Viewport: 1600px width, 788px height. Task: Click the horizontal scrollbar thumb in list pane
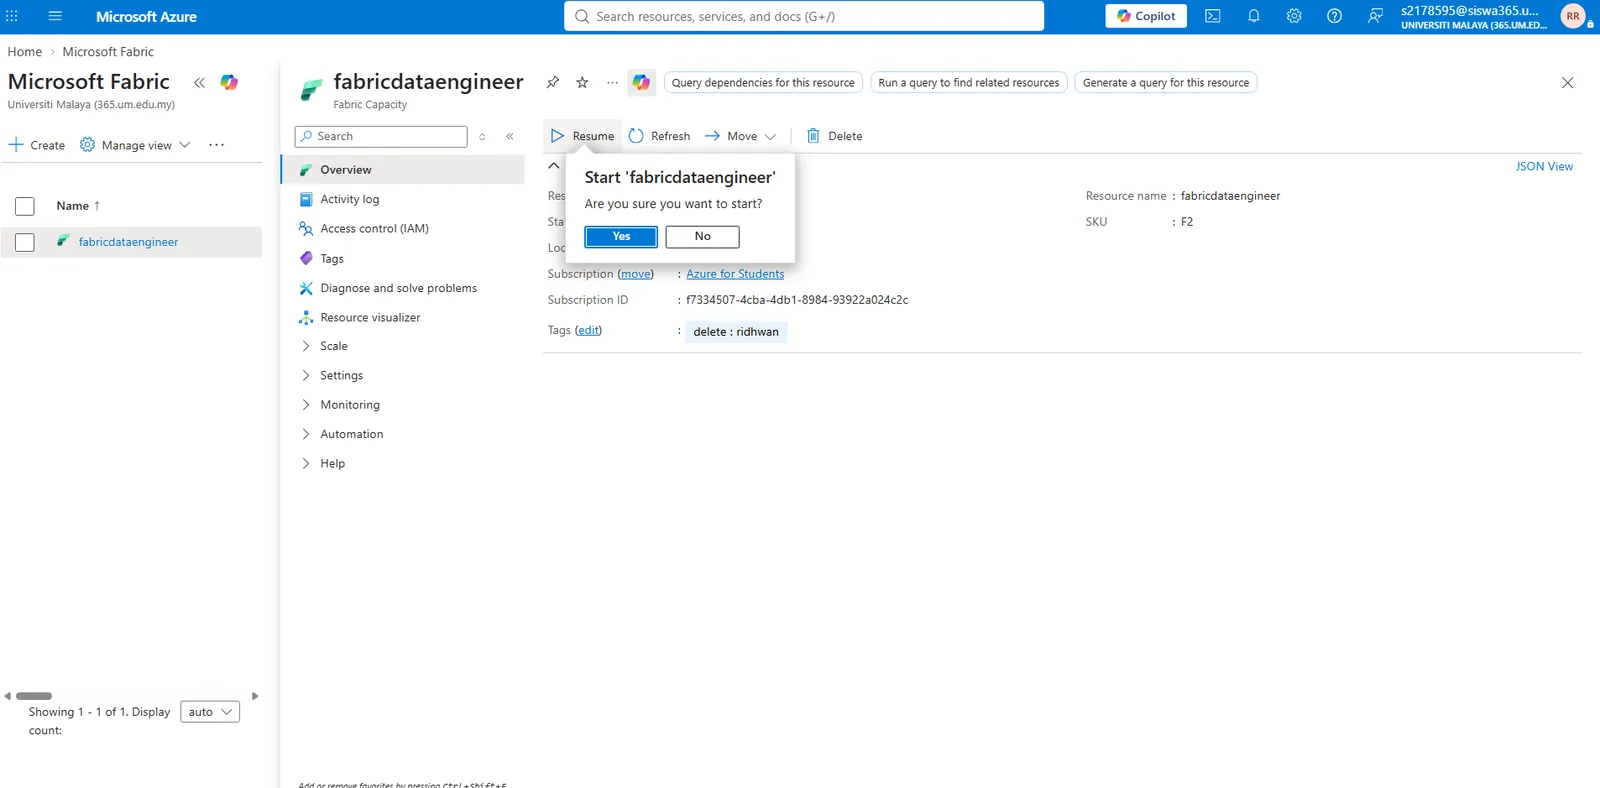coord(34,696)
